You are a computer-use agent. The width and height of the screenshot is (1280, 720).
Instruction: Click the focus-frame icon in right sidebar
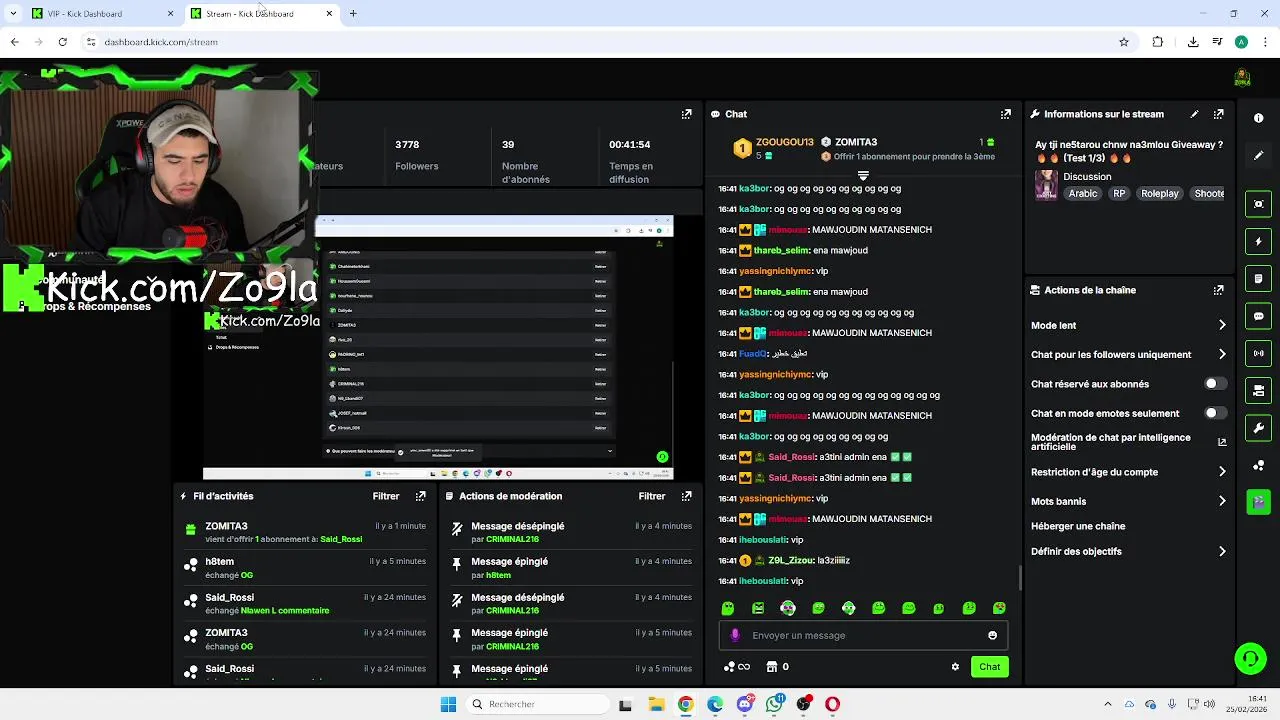1258,204
